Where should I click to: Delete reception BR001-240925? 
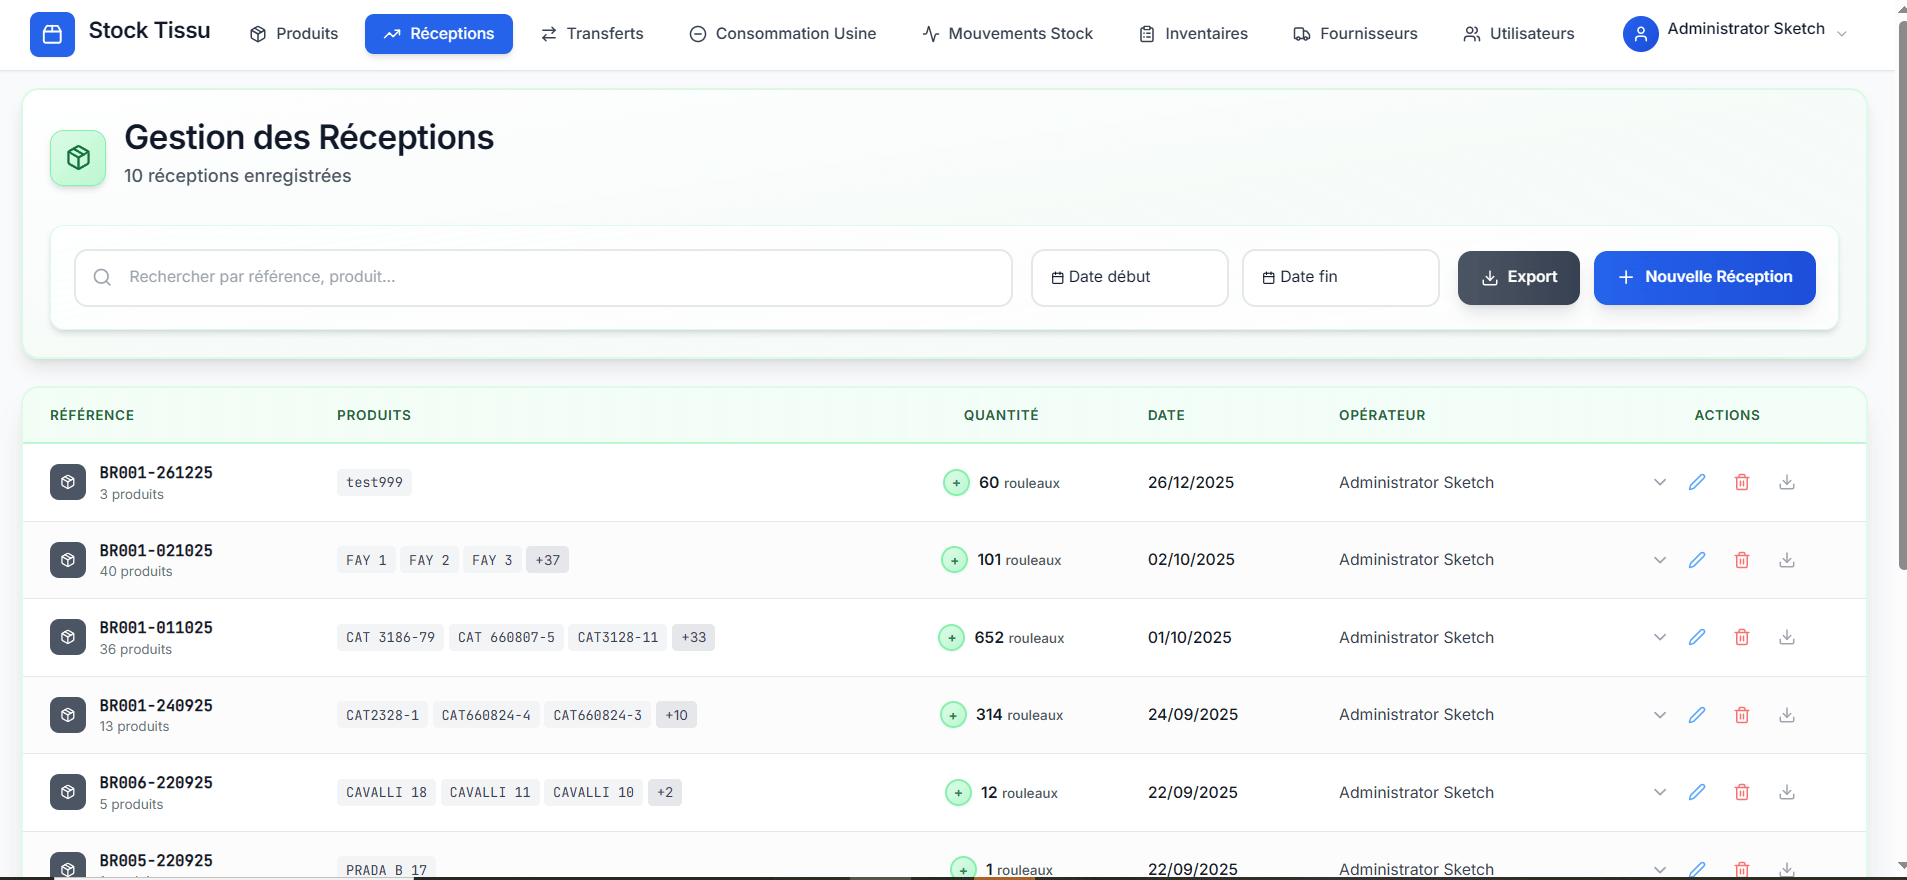1742,715
